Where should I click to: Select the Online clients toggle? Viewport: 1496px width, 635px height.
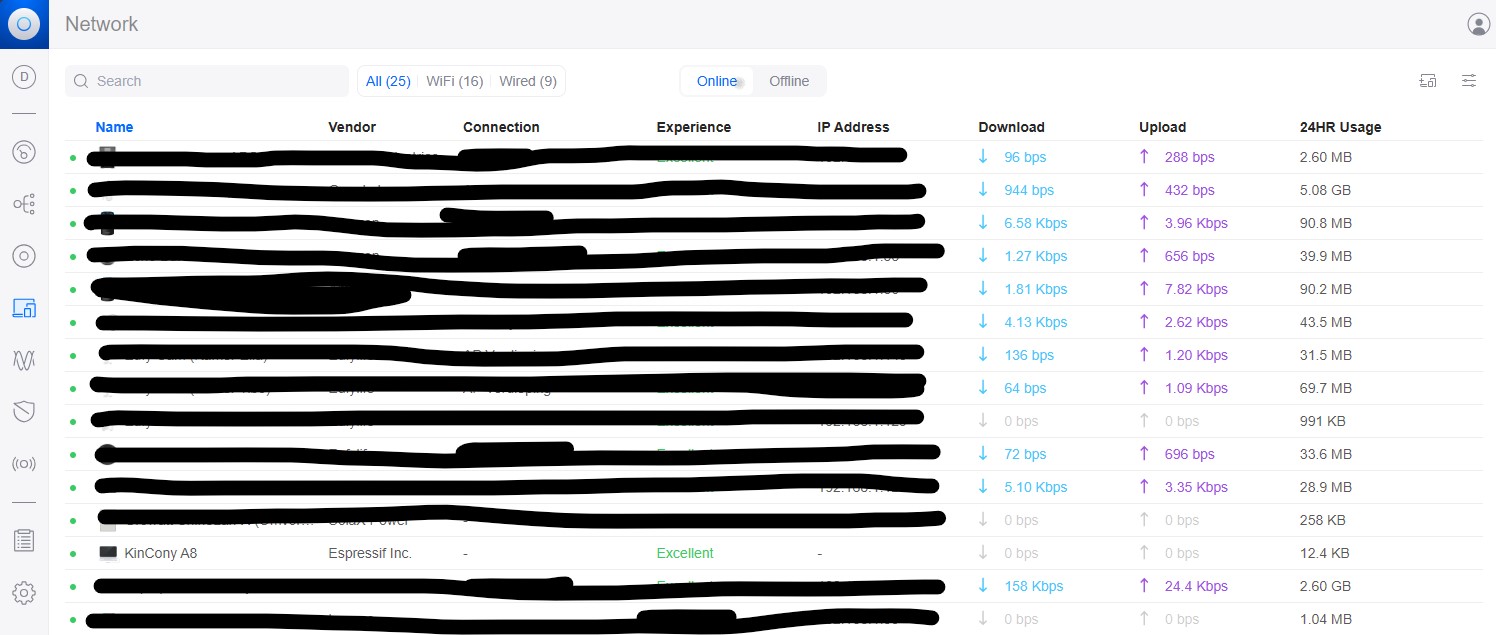tap(717, 81)
